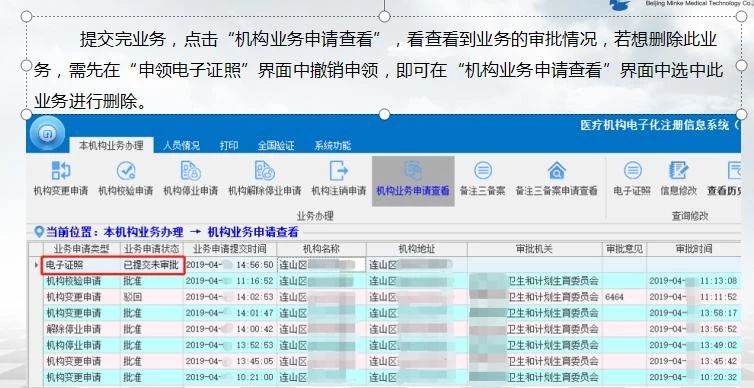754x388 pixels.
Task: Click row indicator arrow beside 电子证照
Action: [37, 265]
